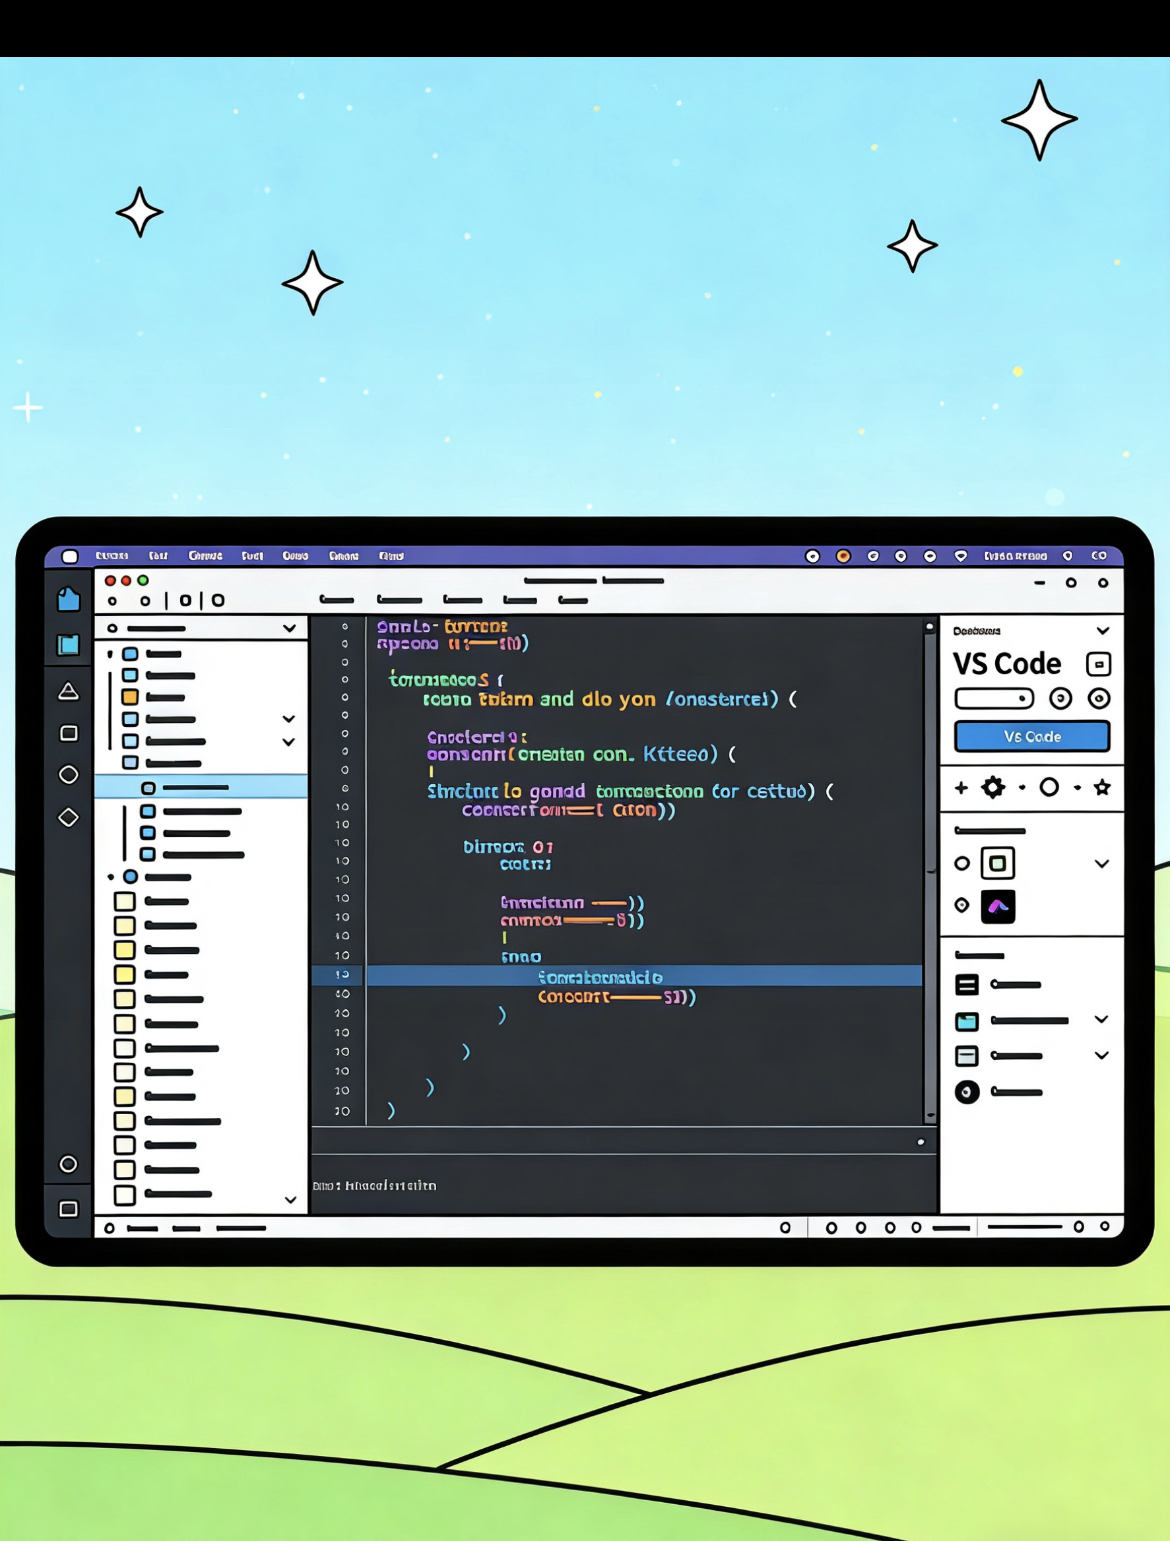Click the gray window icon in the right panel

(967, 1056)
